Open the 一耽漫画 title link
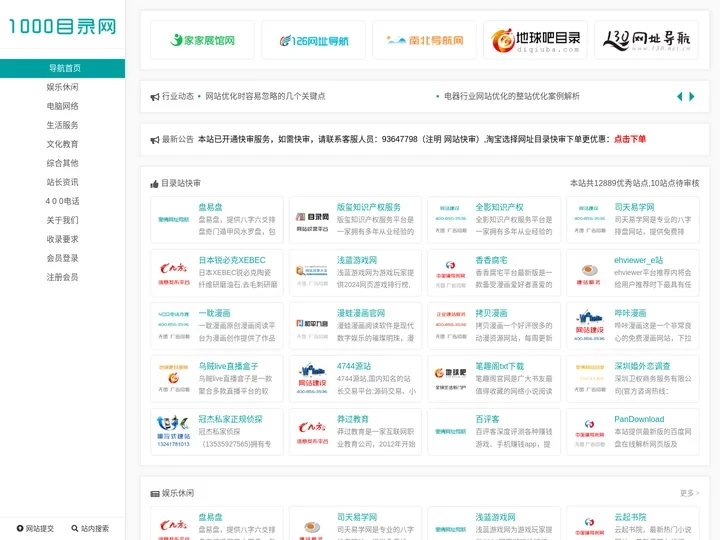The image size is (720, 540). point(214,313)
